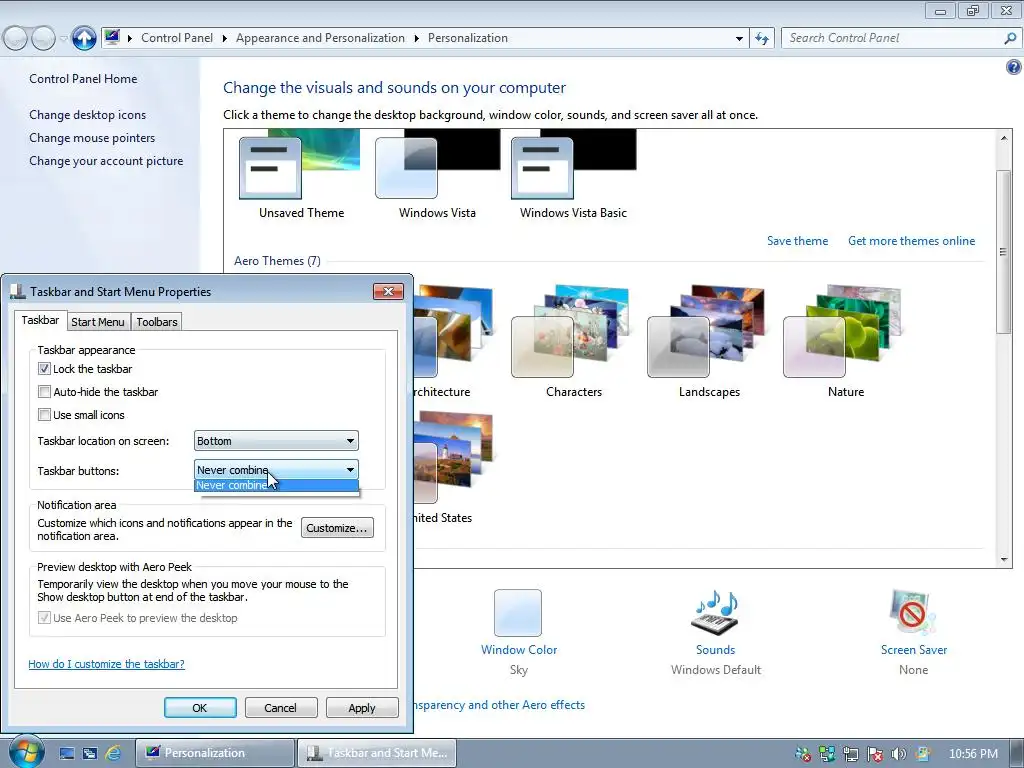
Task: Click the volume speaker tray icon
Action: tap(899, 754)
